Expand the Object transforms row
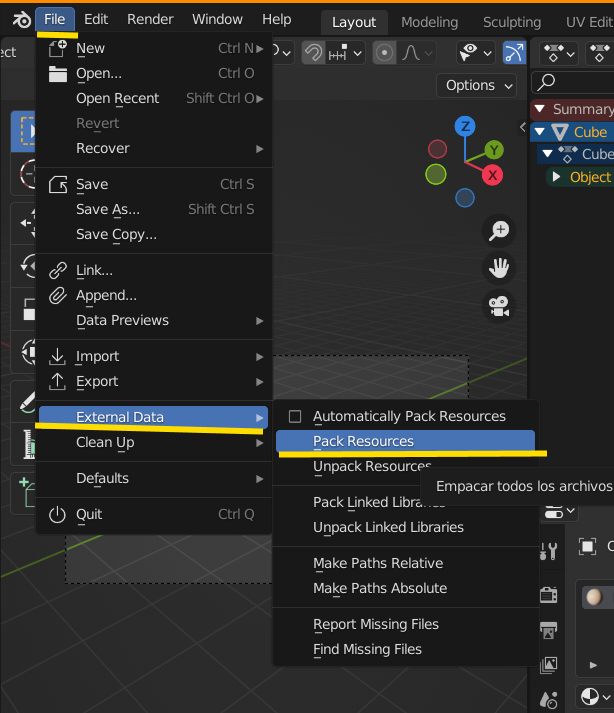The height and width of the screenshot is (713, 614). [x=556, y=176]
